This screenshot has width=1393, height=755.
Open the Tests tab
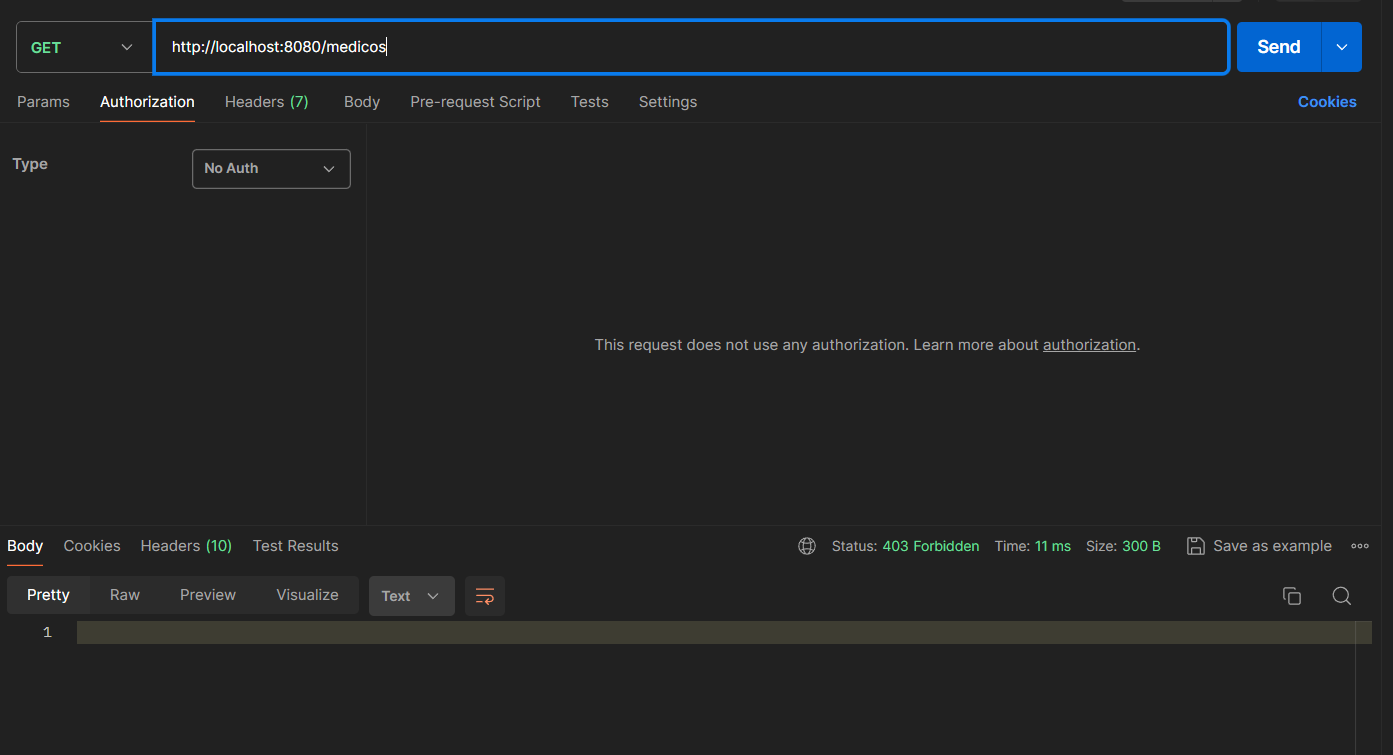[590, 102]
